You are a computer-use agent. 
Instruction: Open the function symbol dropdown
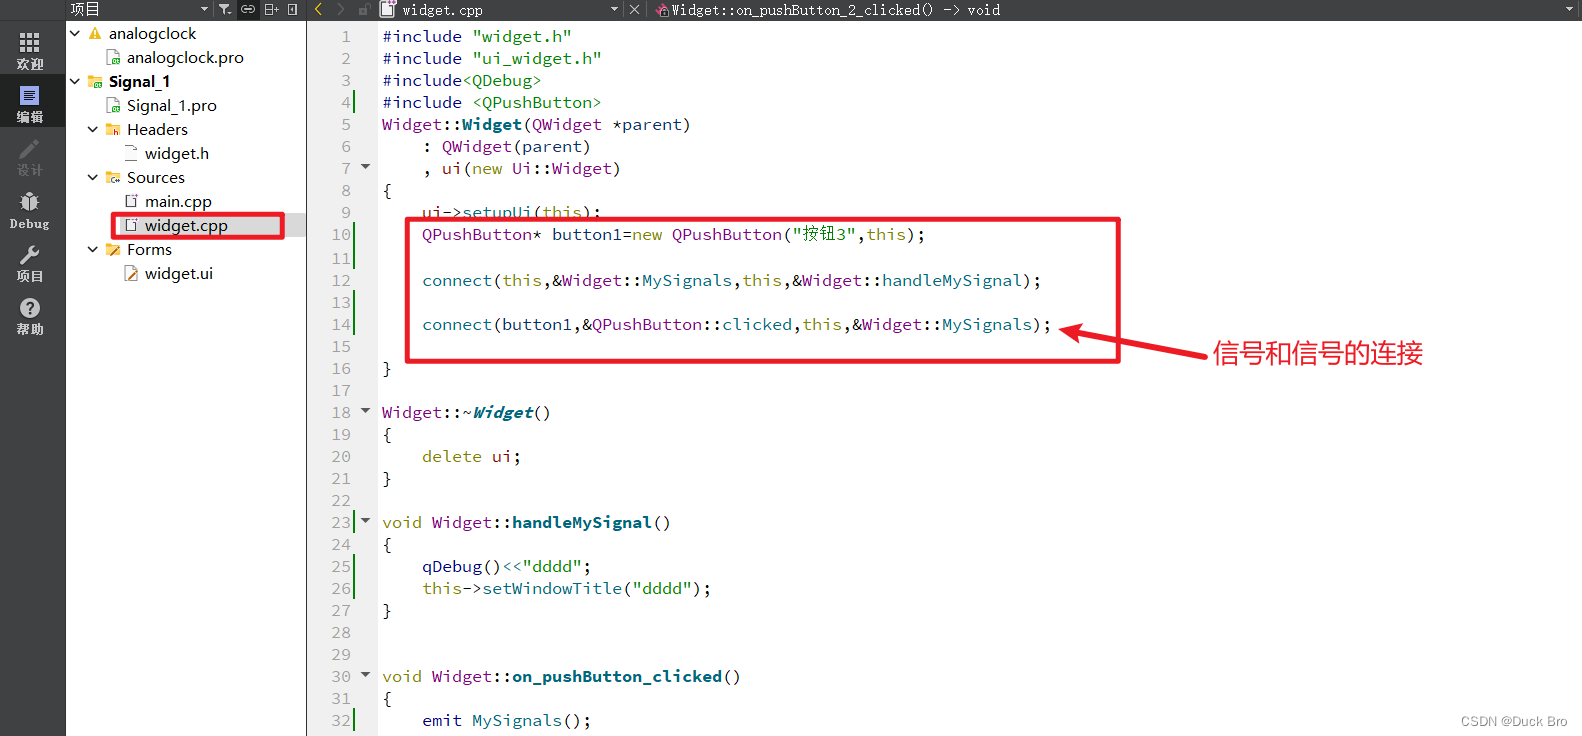click(x=1569, y=9)
